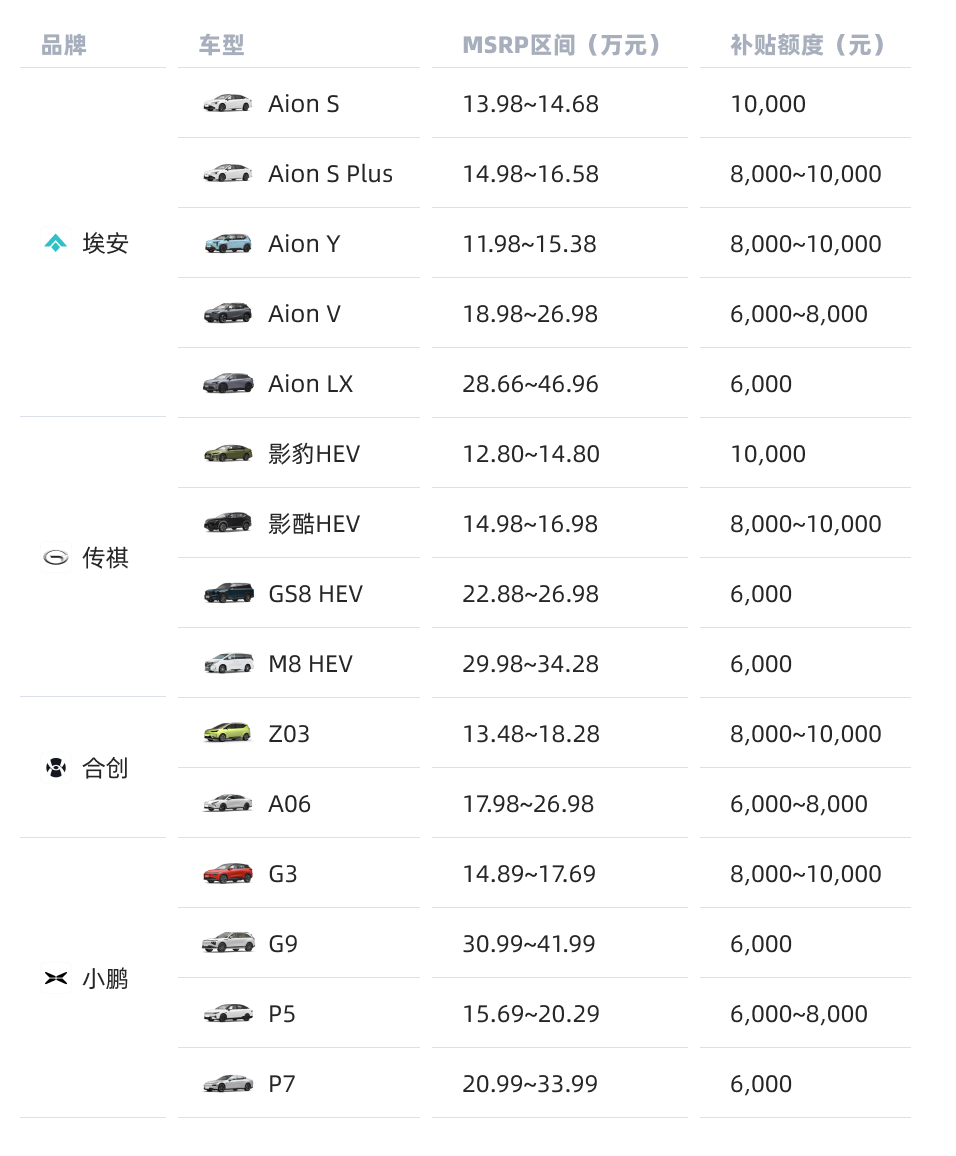The image size is (956, 1156).
Task: Click the 补贴额度 column header
Action: pos(808,45)
